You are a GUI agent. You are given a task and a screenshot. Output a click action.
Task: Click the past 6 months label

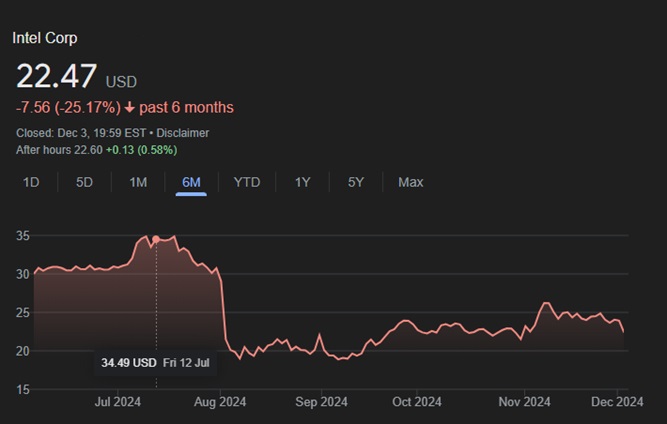coord(186,108)
